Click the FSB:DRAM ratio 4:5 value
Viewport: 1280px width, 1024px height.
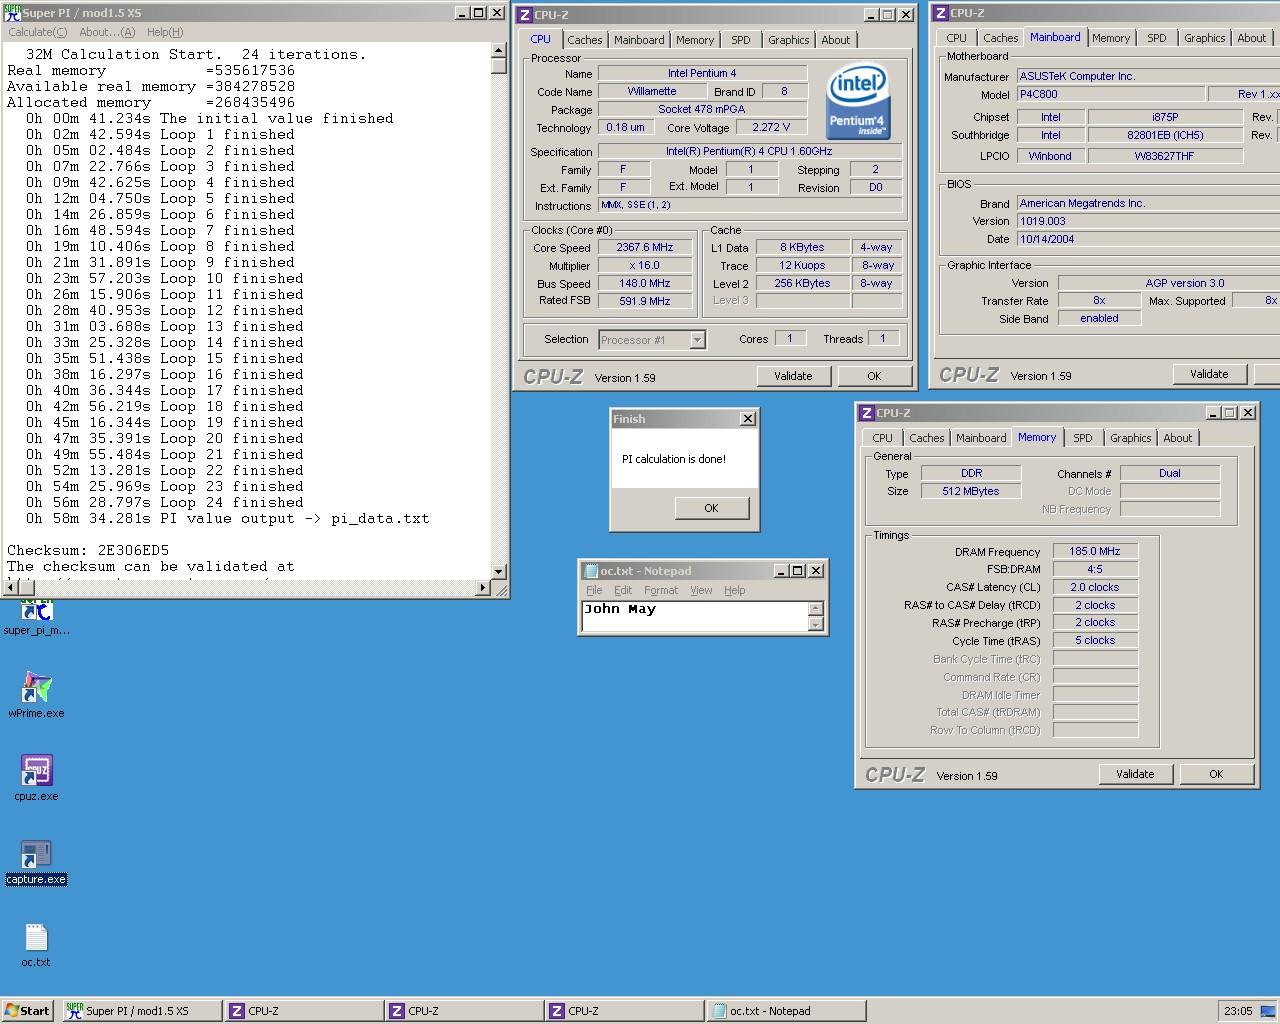pyautogui.click(x=1095, y=569)
